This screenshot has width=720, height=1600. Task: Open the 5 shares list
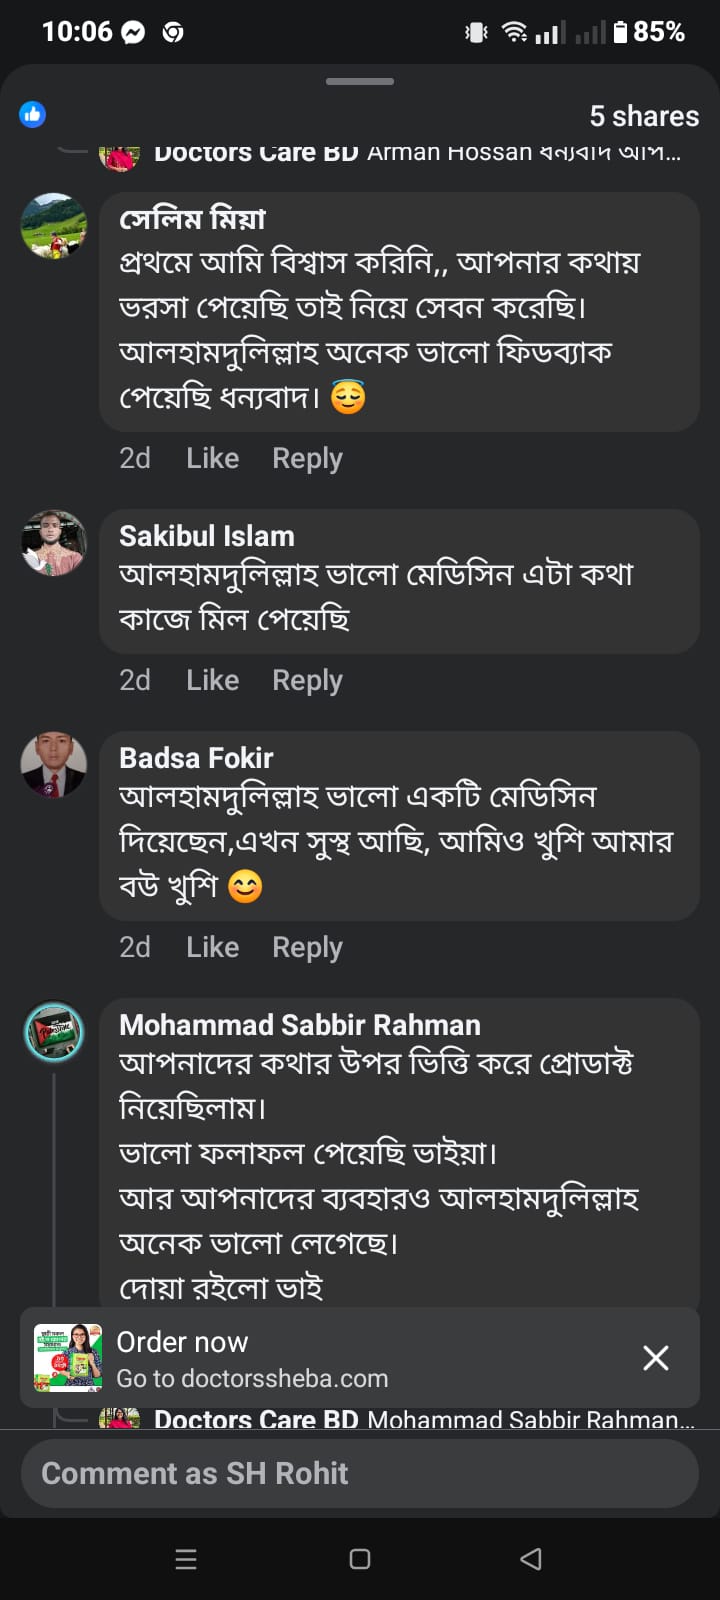643,116
